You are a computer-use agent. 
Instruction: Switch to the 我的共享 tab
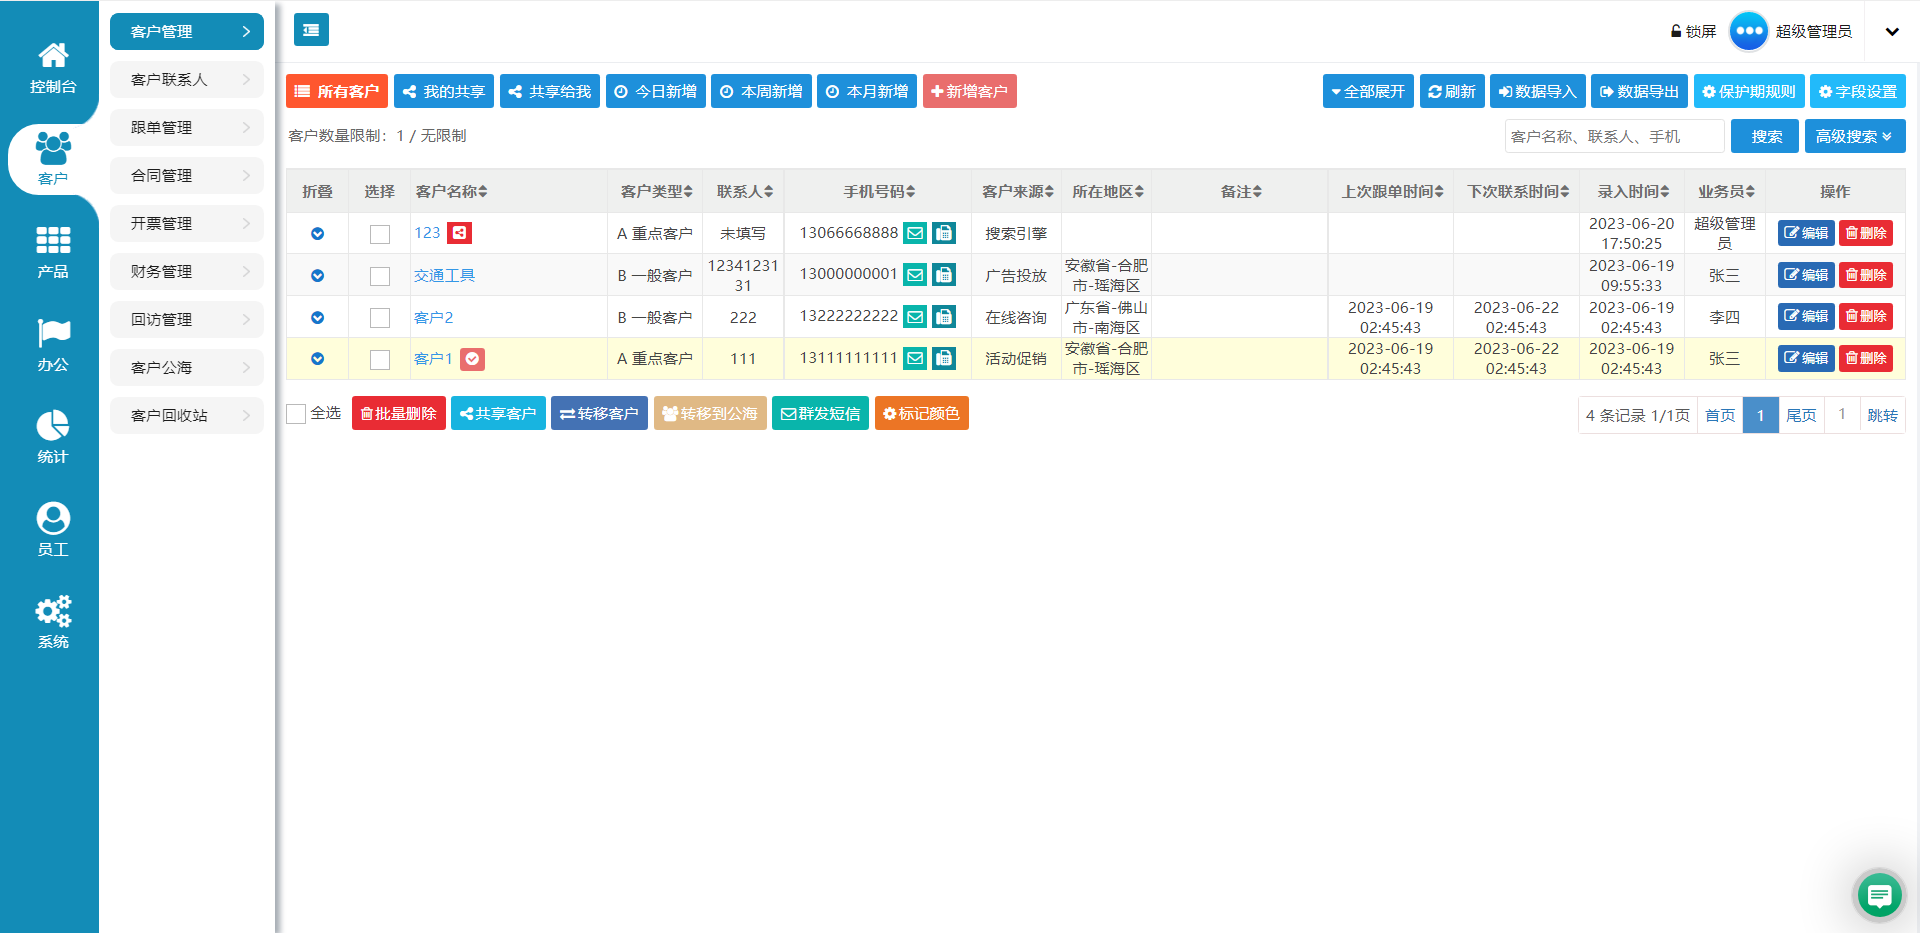[444, 91]
